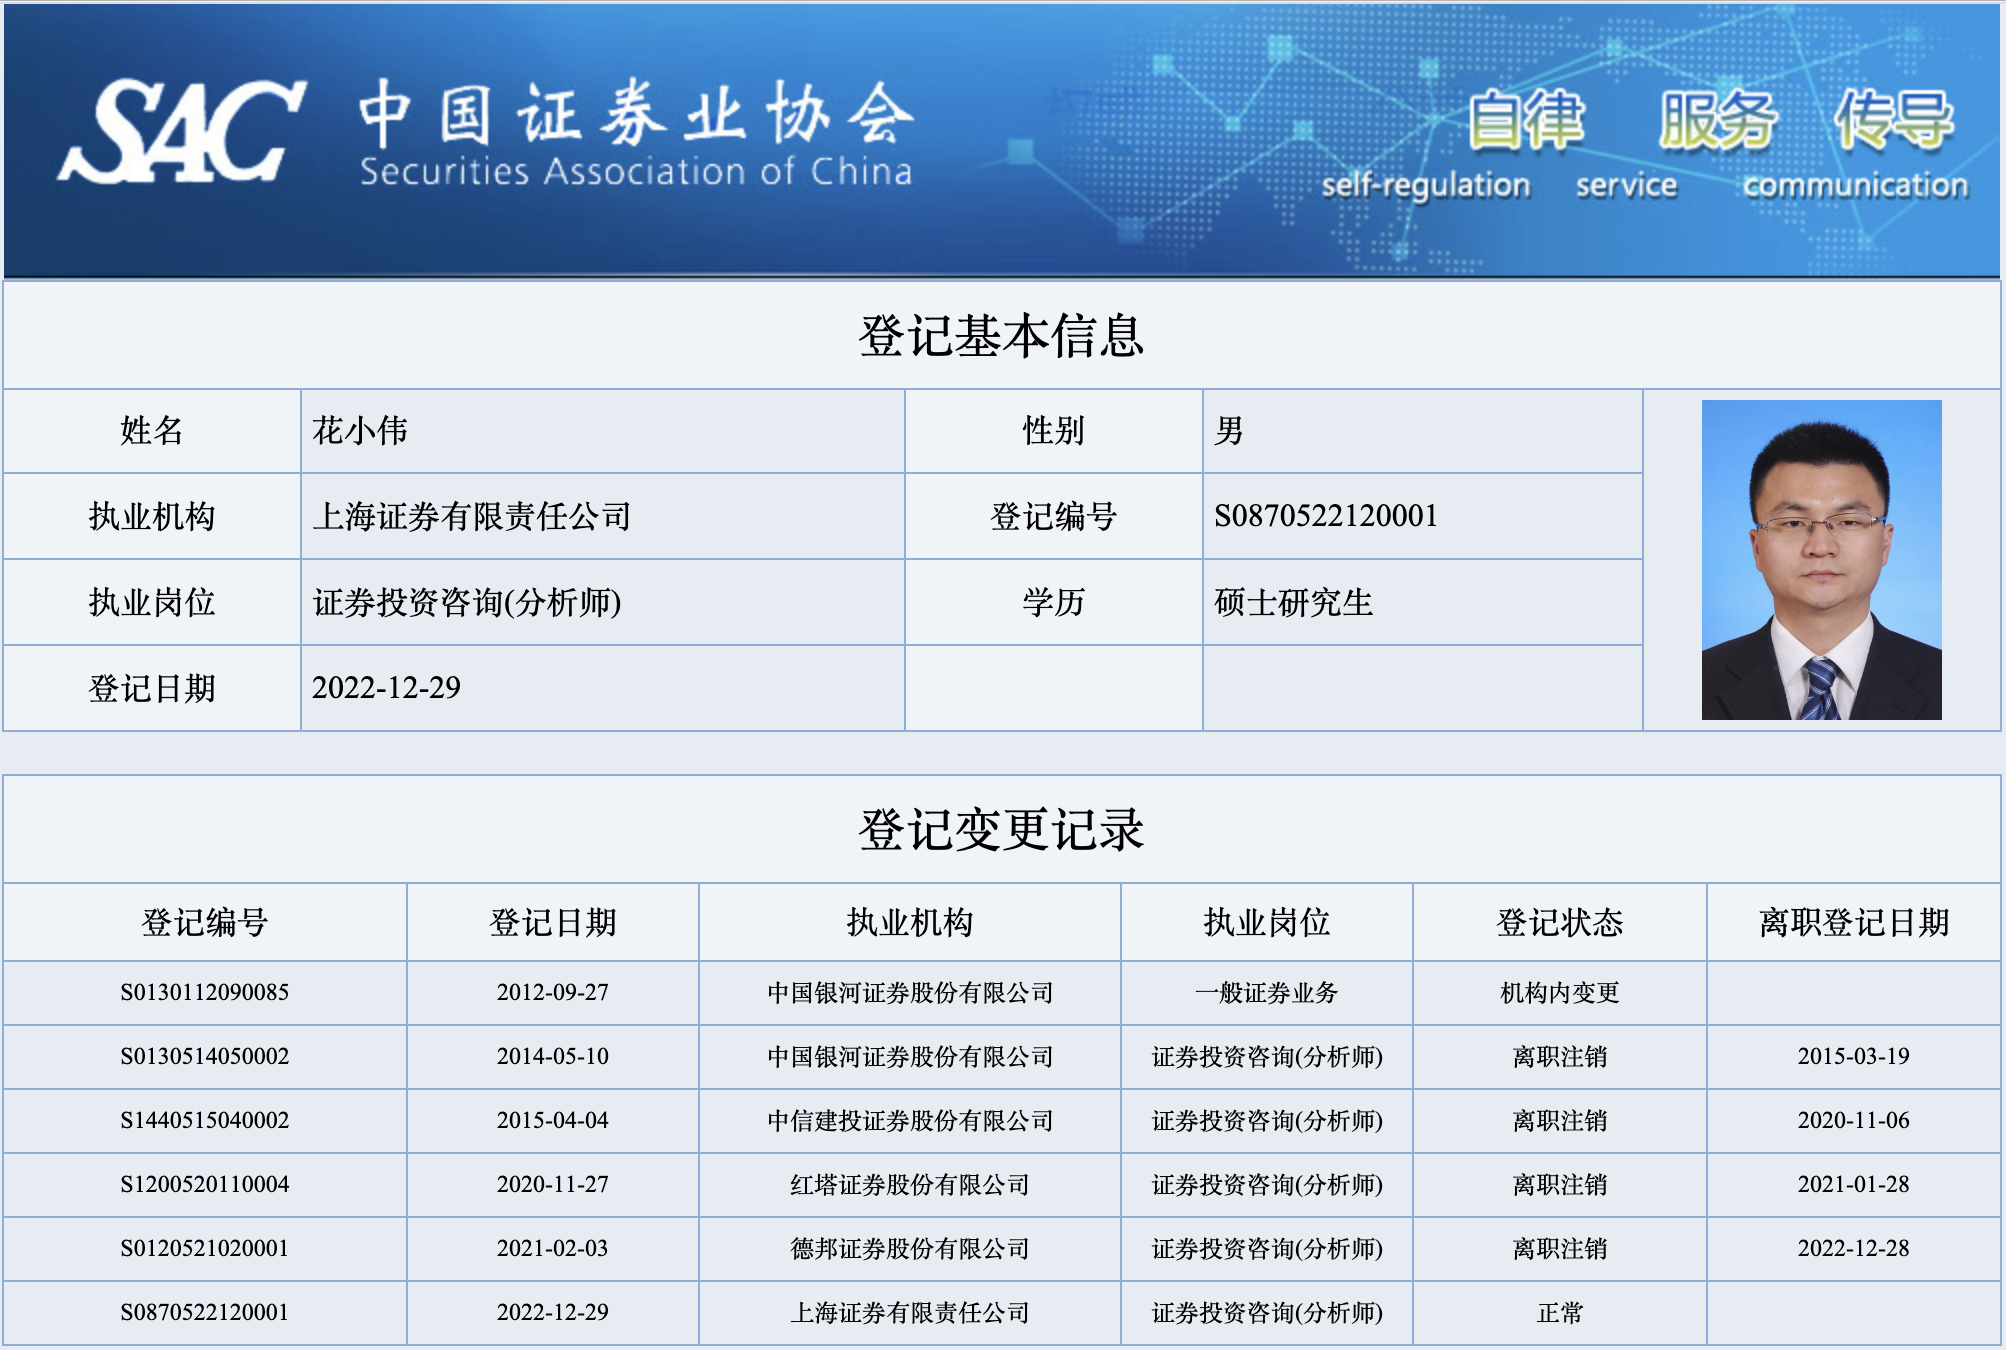Click the 登记编号 column header

point(205,922)
